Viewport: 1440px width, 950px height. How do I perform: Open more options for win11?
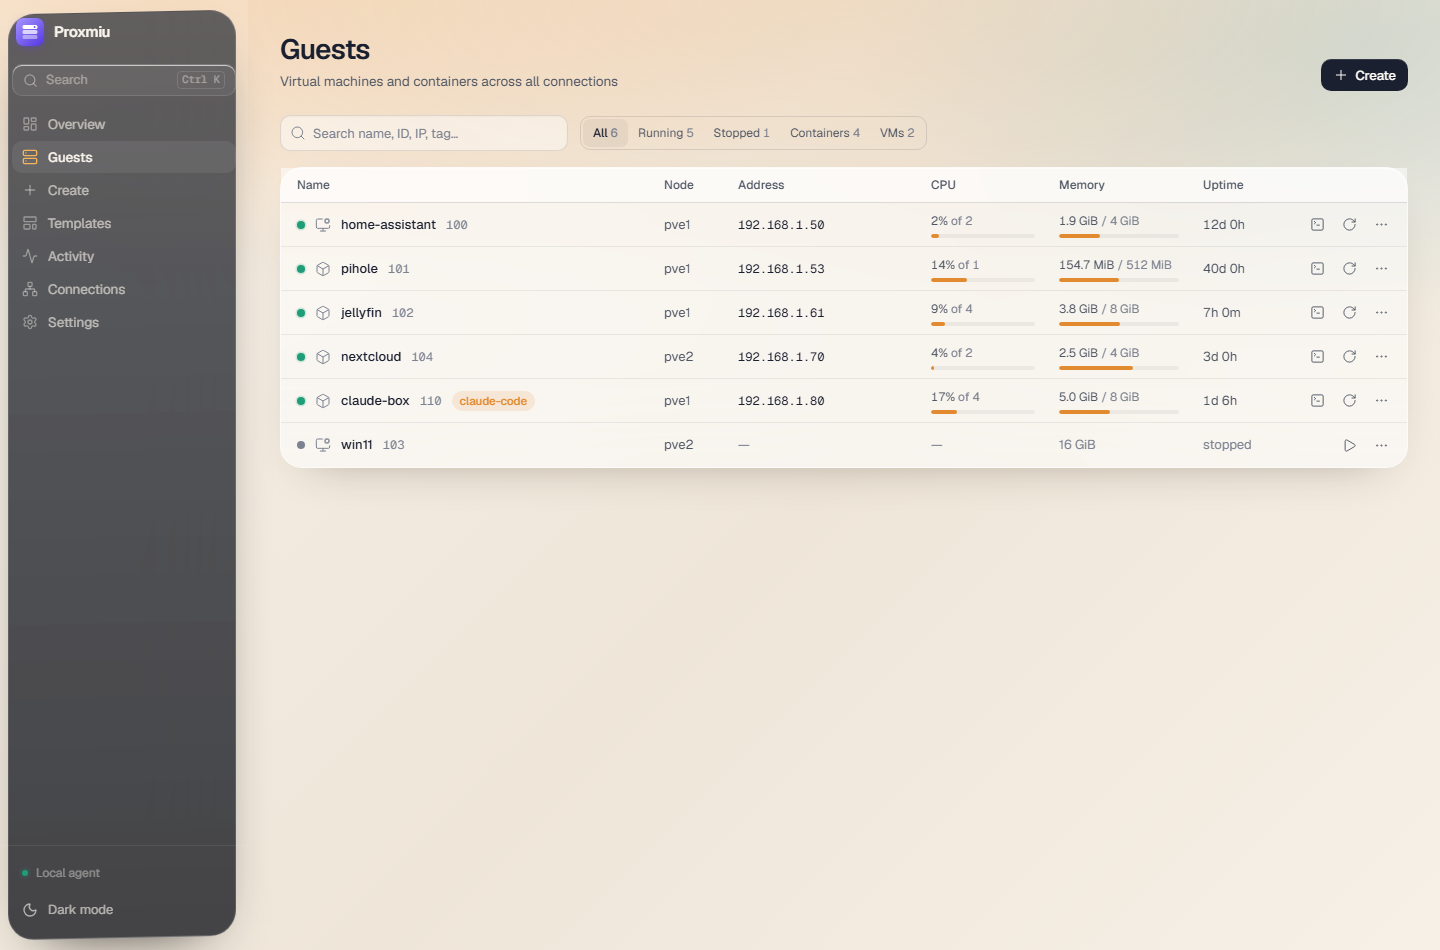pos(1381,445)
